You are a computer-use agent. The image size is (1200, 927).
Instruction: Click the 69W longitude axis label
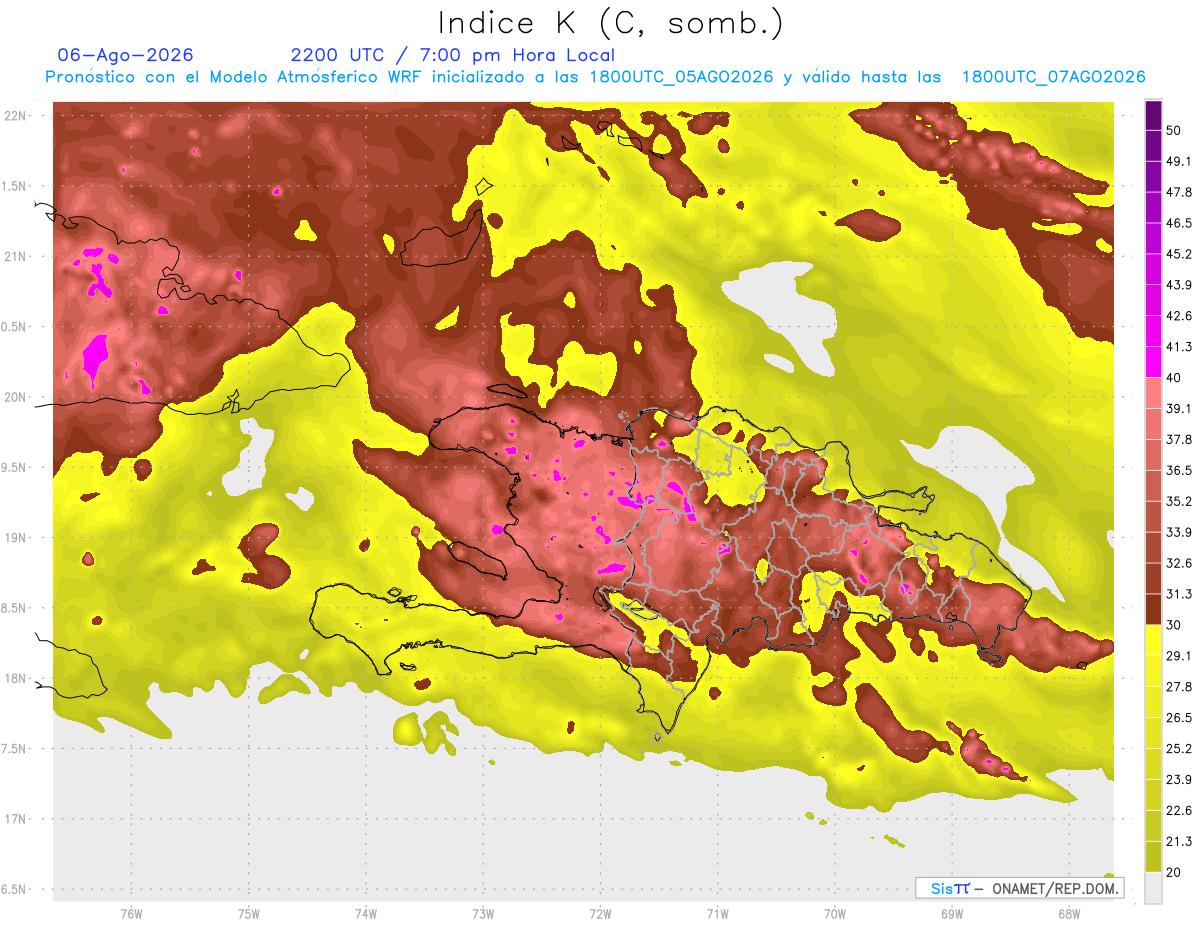[x=952, y=914]
